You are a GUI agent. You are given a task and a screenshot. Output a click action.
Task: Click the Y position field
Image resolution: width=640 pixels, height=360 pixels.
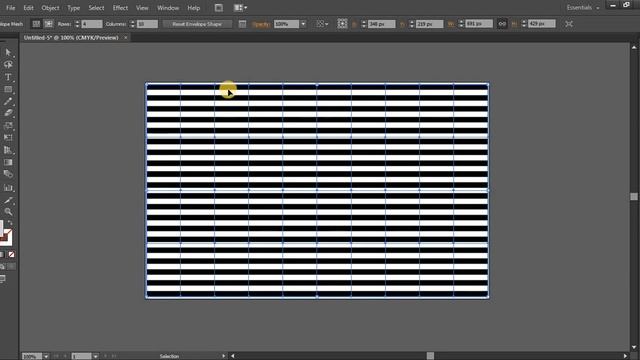pyautogui.click(x=429, y=24)
